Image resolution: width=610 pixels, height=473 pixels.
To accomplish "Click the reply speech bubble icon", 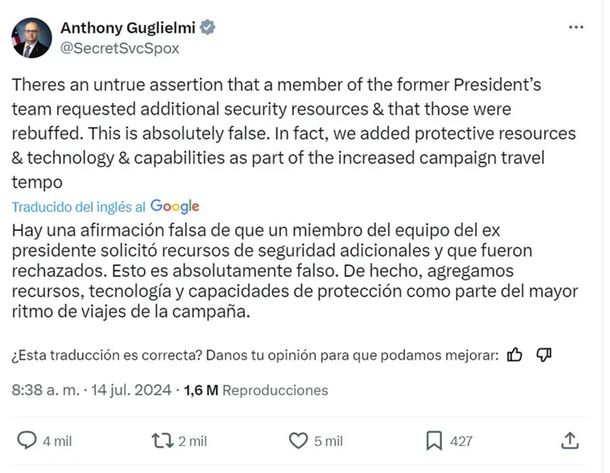I will pos(28,440).
